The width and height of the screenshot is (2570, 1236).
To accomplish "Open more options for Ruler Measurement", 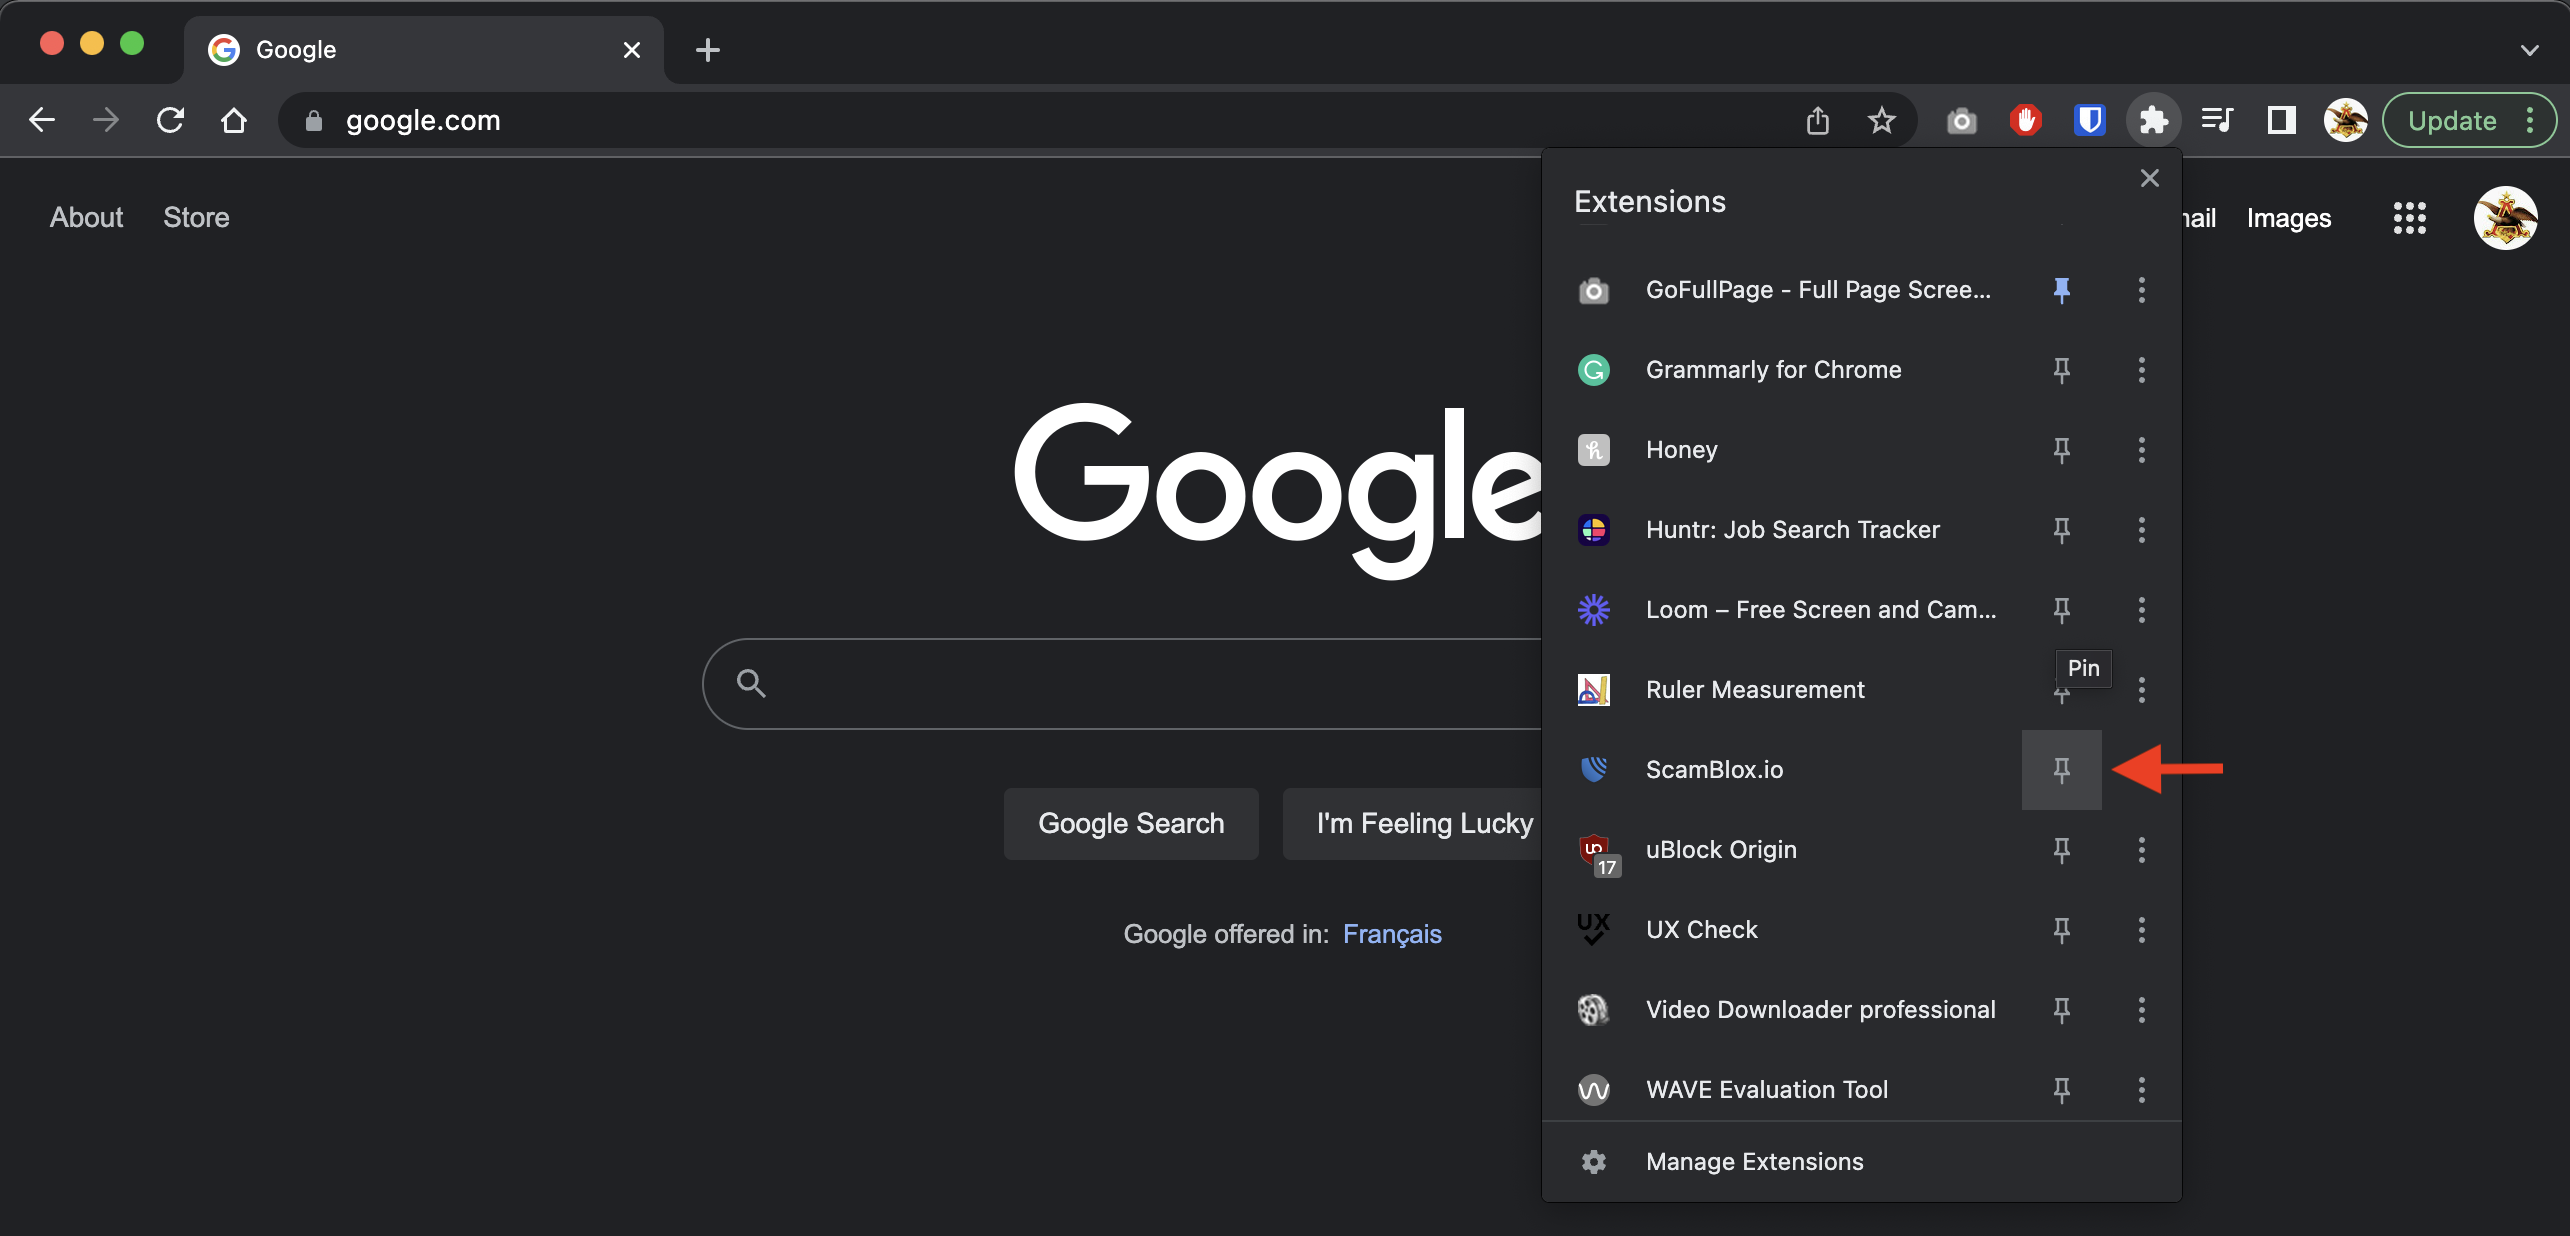I will (2142, 690).
